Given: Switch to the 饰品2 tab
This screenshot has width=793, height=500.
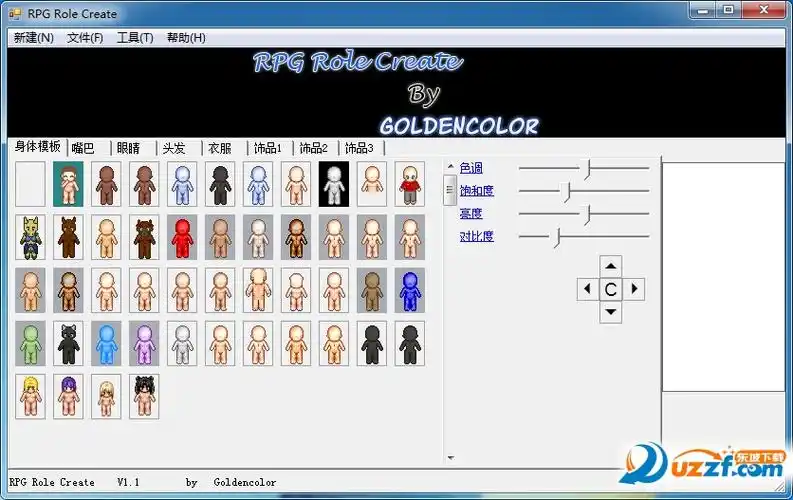Looking at the screenshot, I should [x=316, y=148].
